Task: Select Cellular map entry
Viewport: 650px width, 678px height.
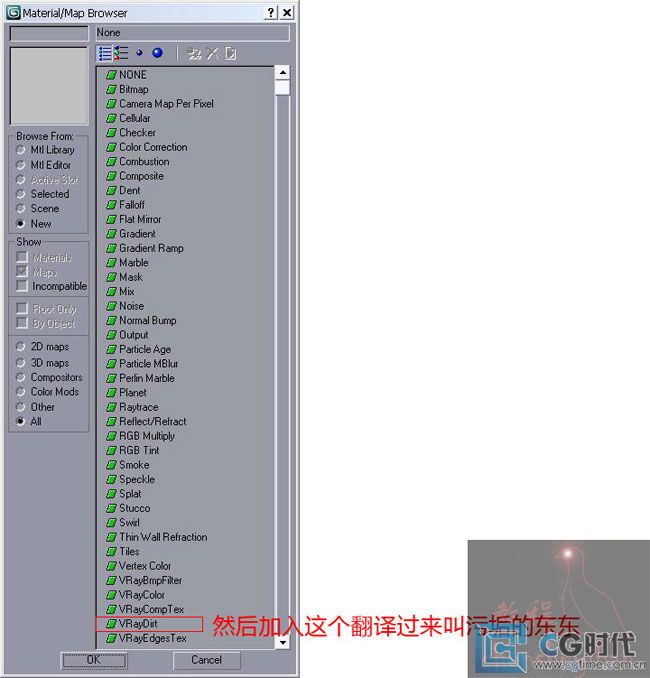Action: 134,118
